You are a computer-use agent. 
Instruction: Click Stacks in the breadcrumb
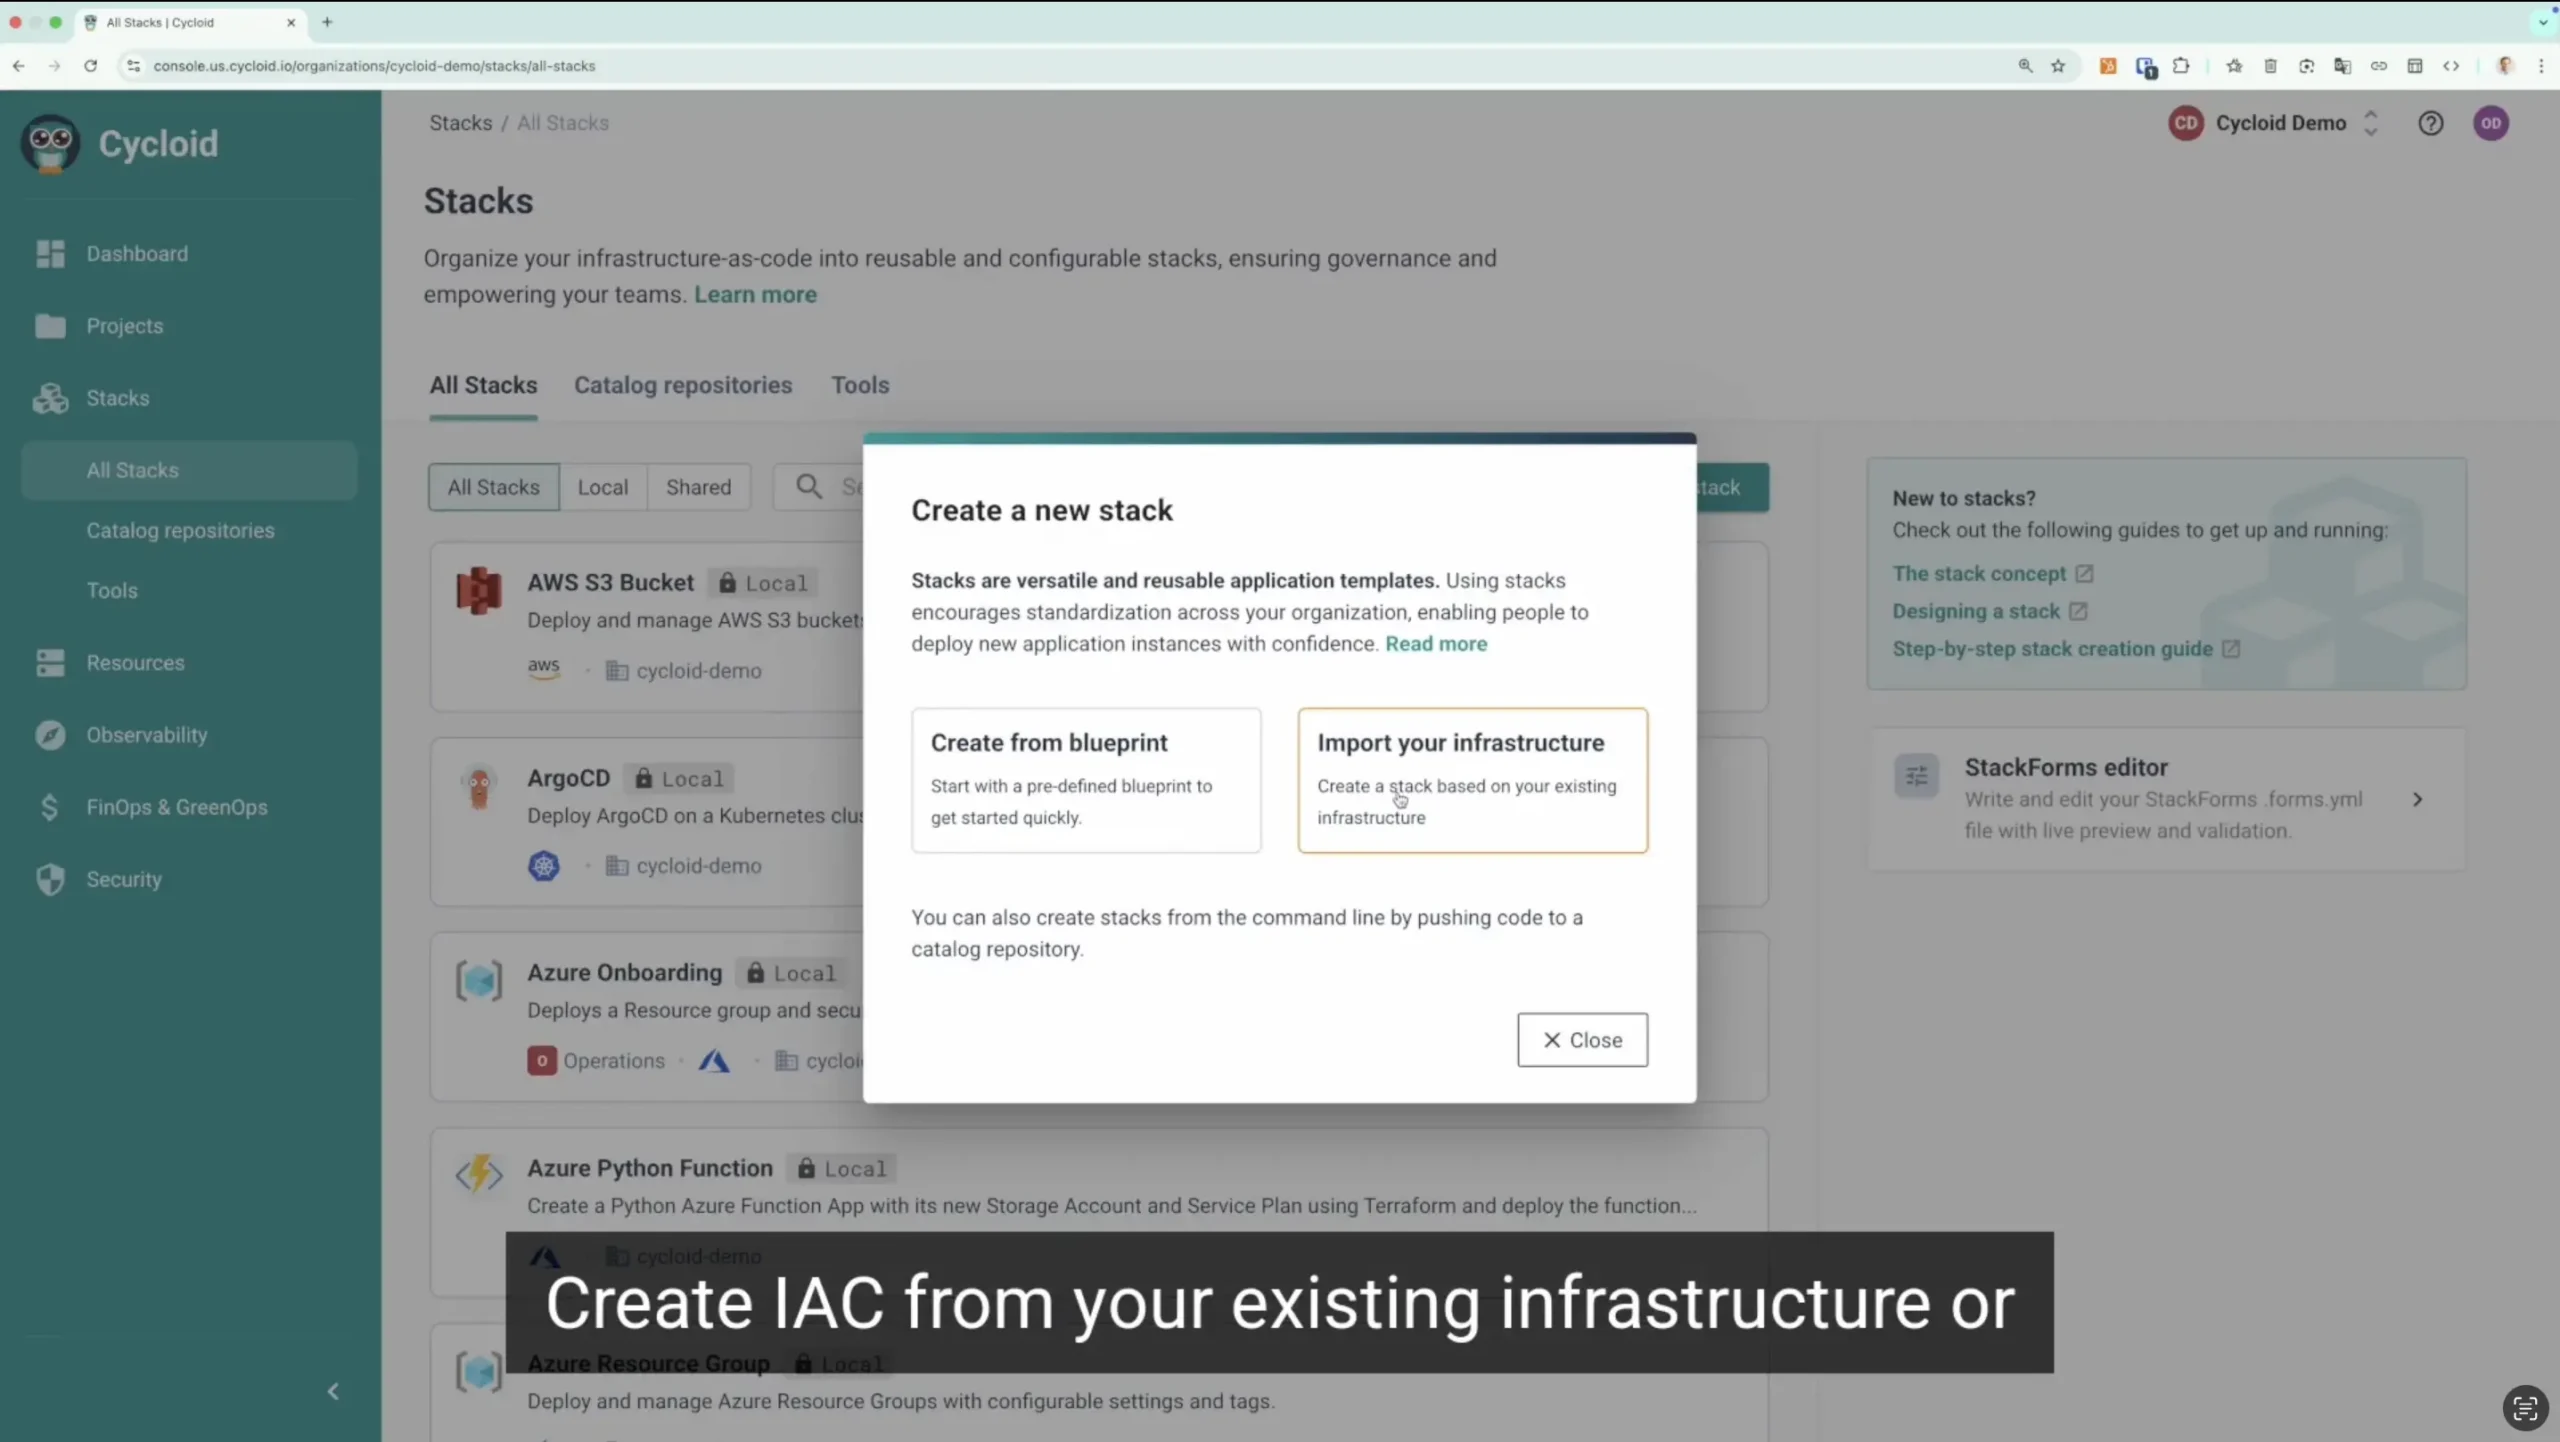click(461, 123)
